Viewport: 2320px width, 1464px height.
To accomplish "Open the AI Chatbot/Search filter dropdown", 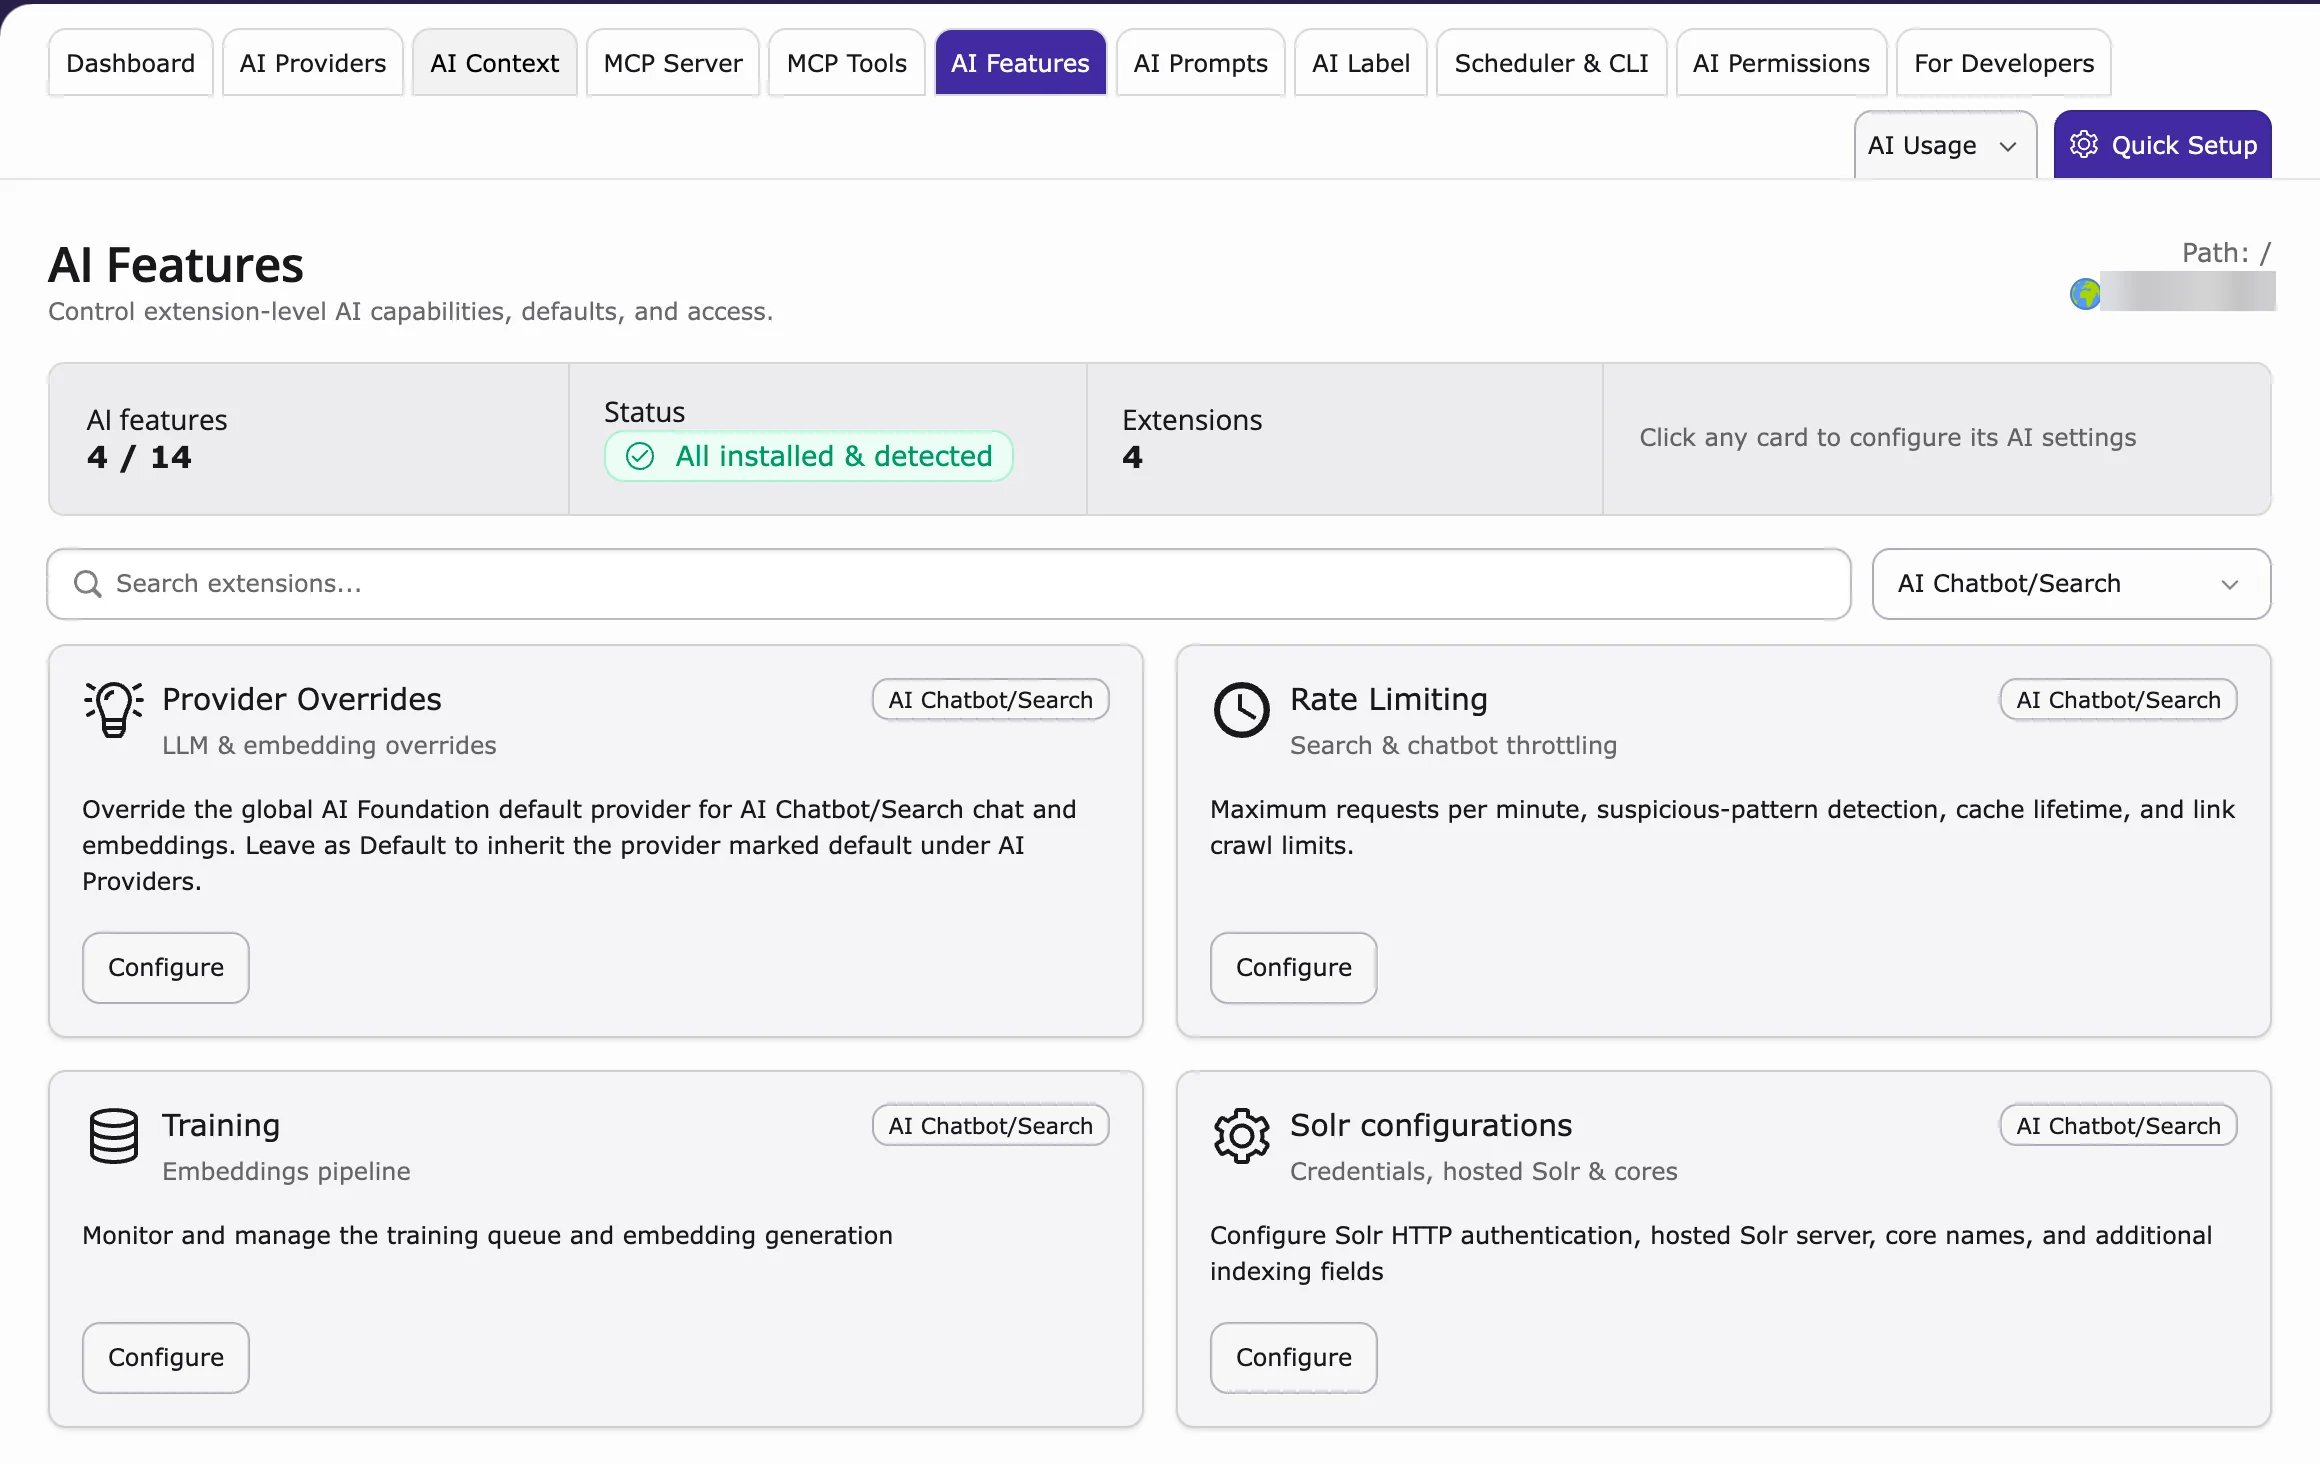I will tap(2071, 584).
